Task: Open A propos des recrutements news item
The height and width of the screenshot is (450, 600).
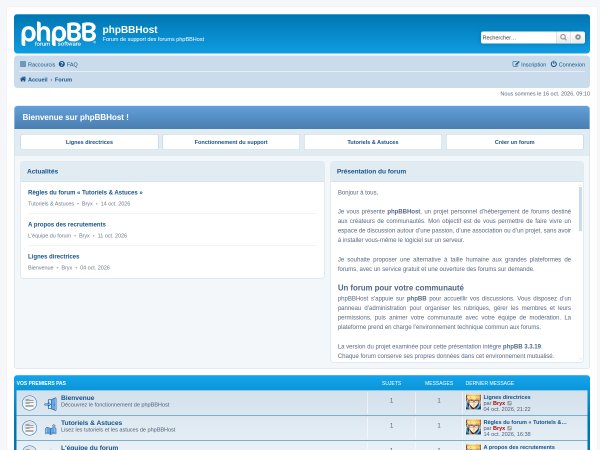Action: point(67,224)
